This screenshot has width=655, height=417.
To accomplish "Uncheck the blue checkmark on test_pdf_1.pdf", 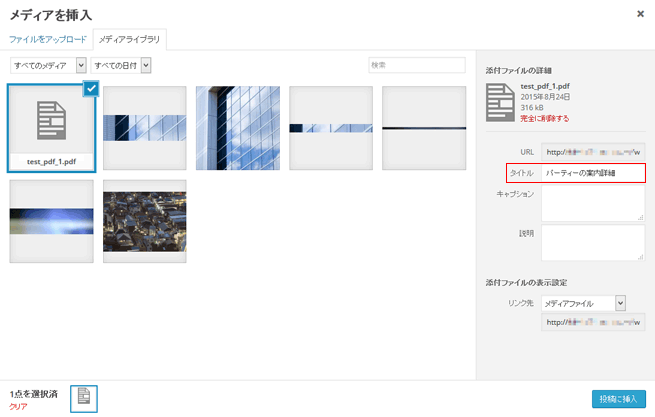I will pyautogui.click(x=91, y=89).
